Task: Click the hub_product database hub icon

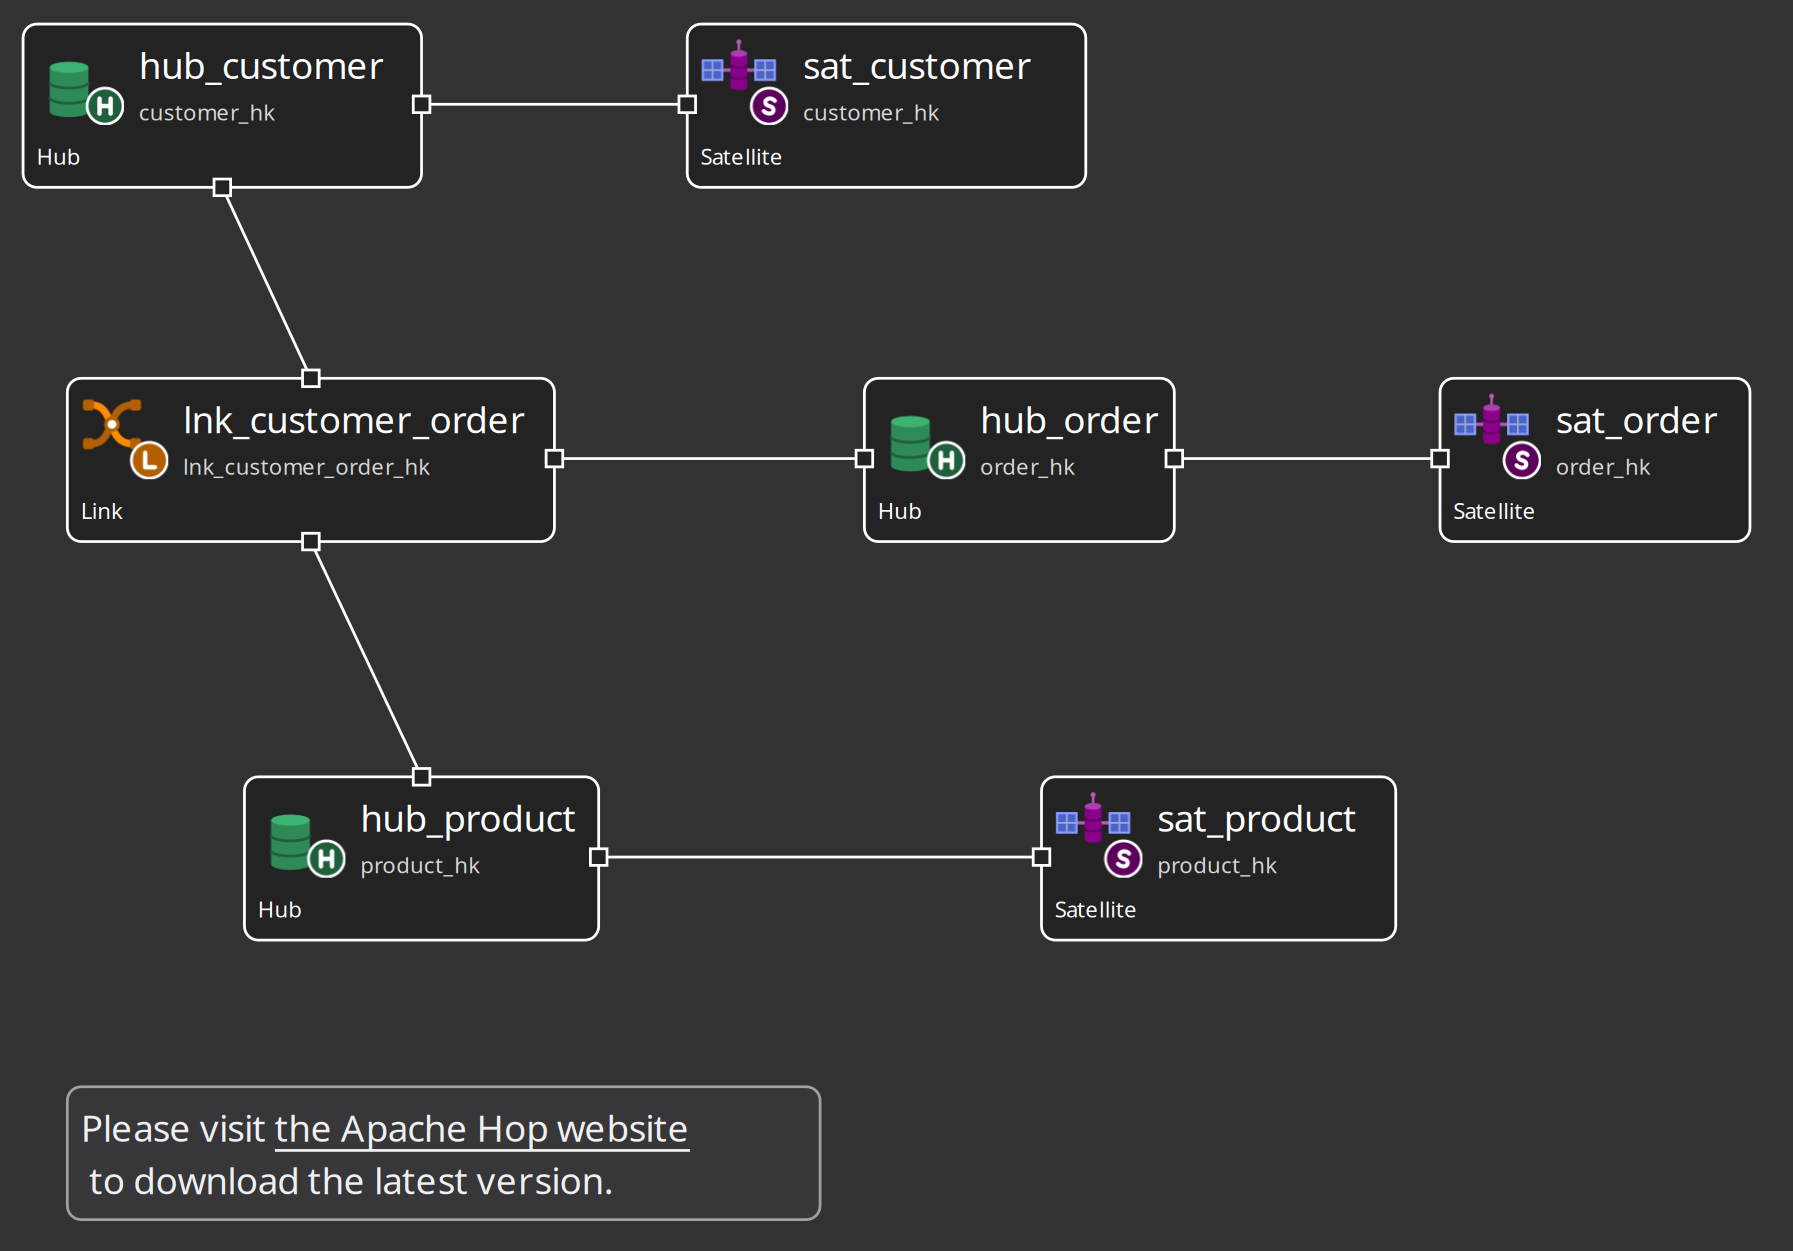Action: tap(307, 845)
